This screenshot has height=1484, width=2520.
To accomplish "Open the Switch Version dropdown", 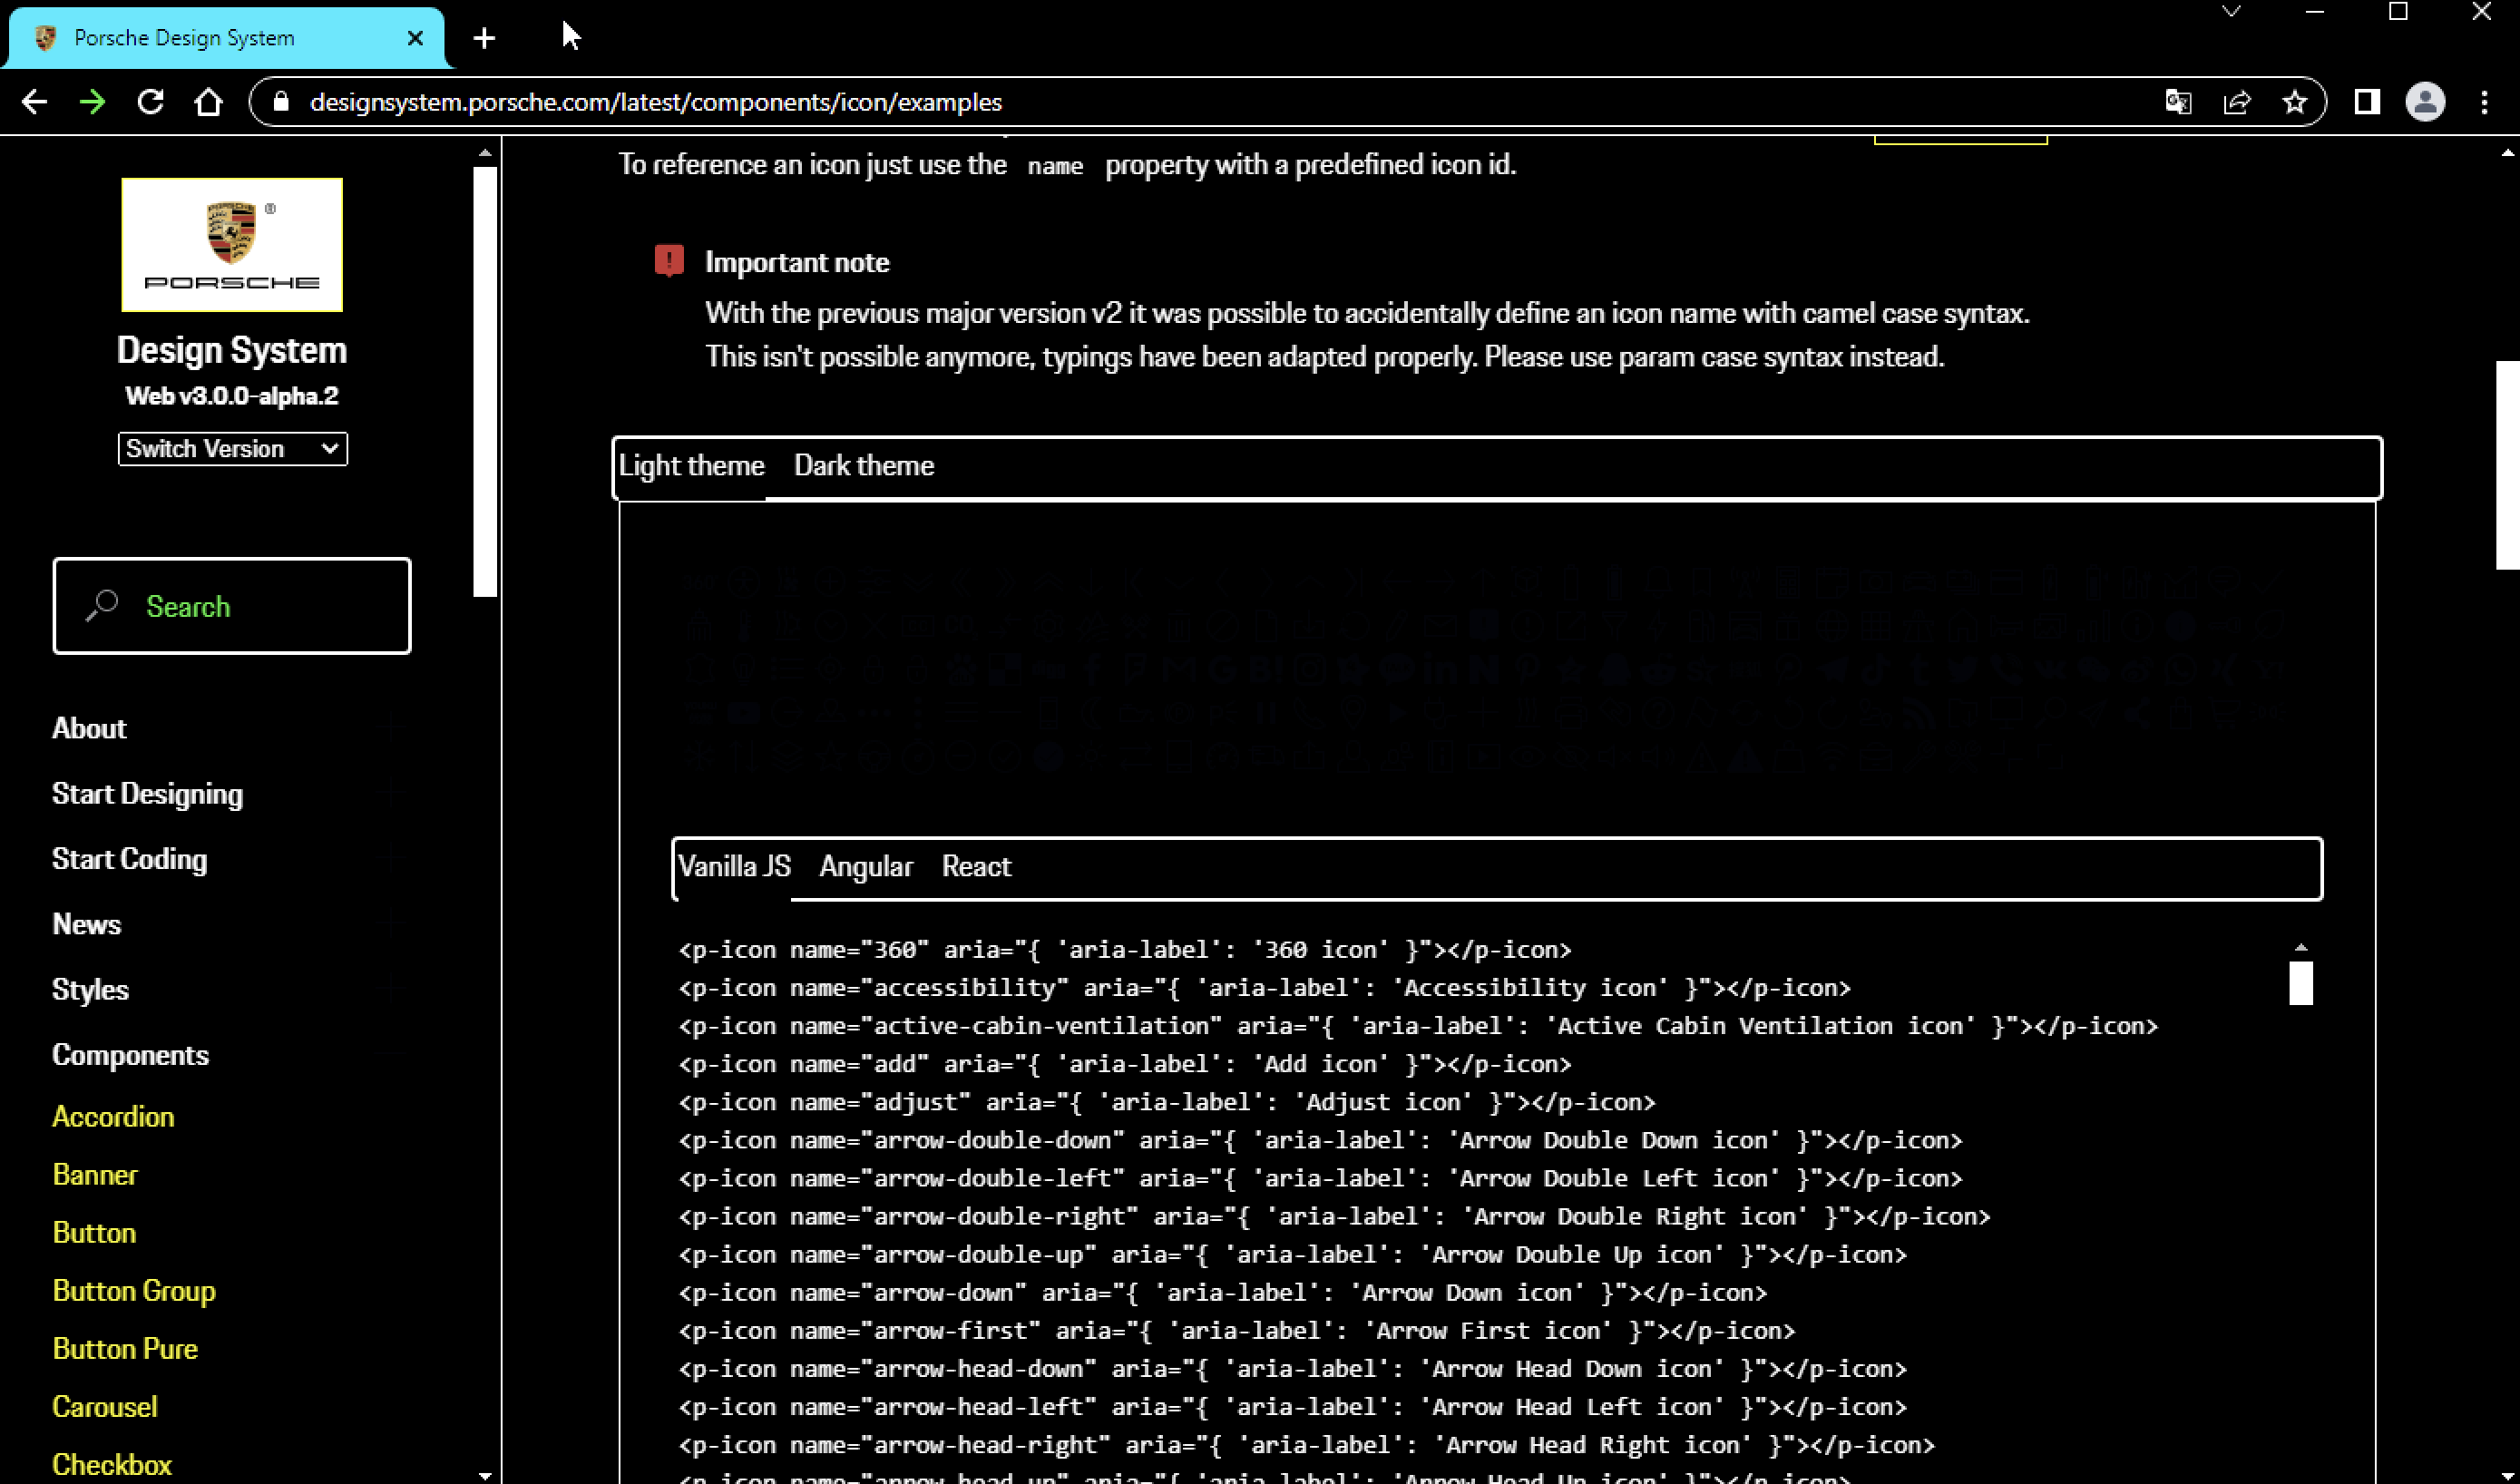I will coord(232,449).
